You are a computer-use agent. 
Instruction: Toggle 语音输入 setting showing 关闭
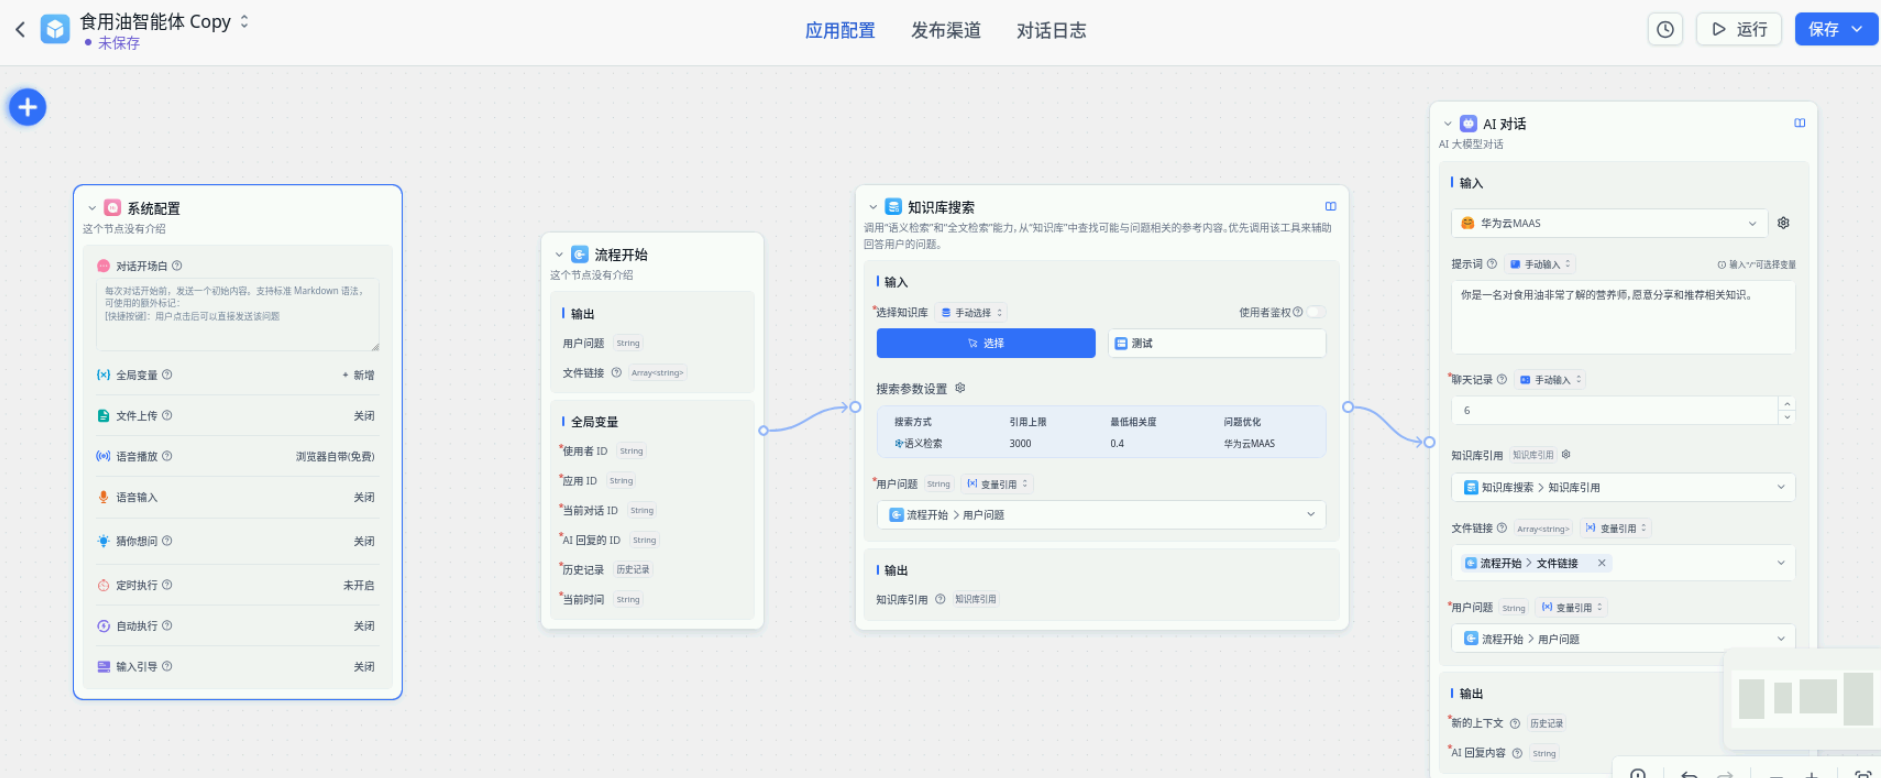tap(364, 497)
